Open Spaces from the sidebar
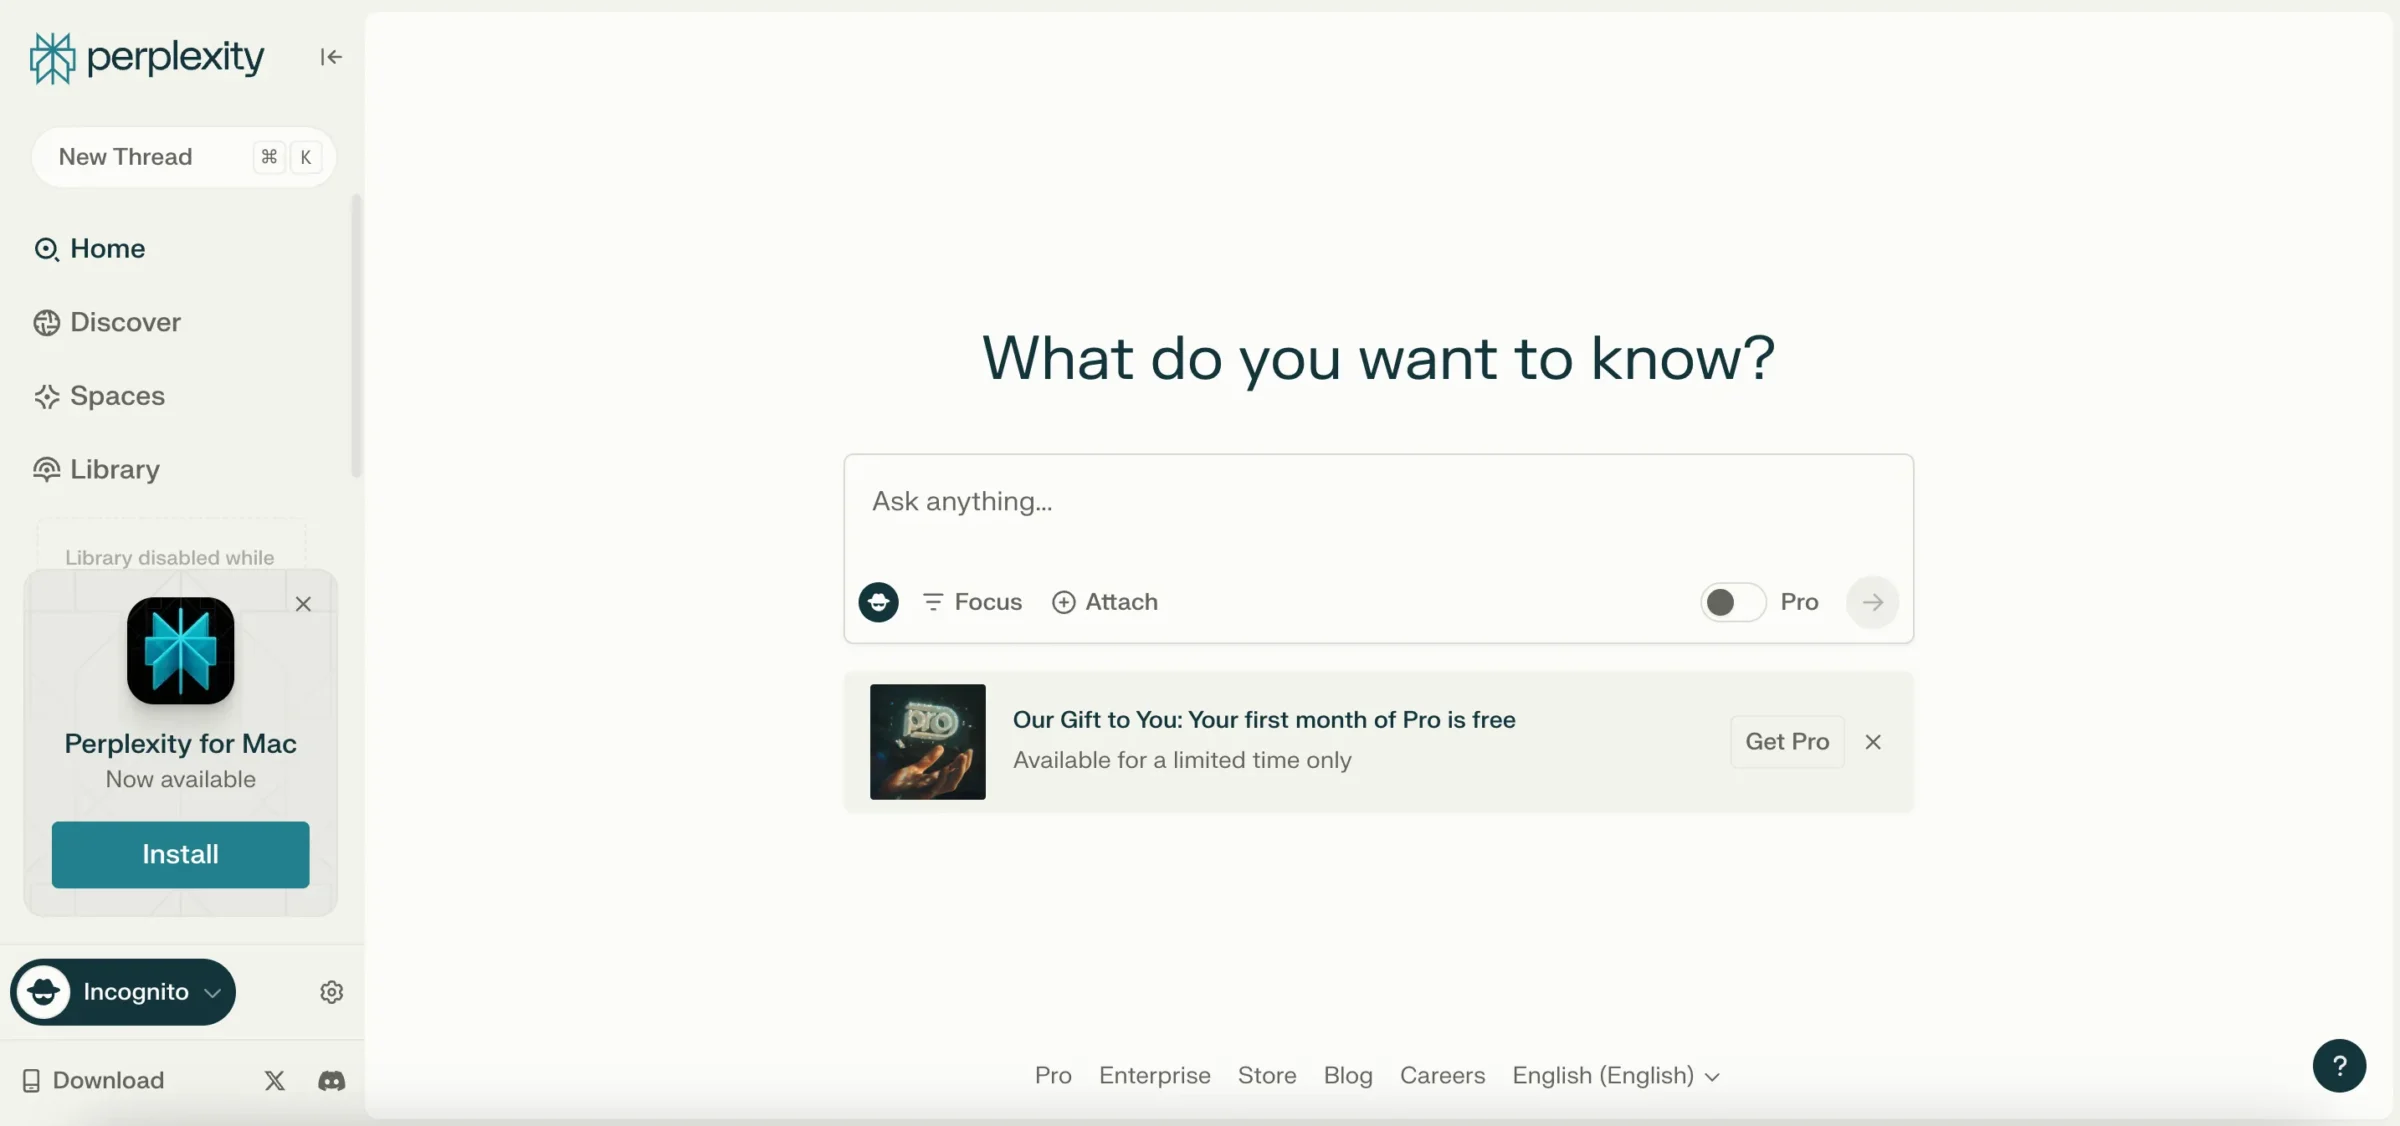This screenshot has height=1126, width=2400. 99,396
